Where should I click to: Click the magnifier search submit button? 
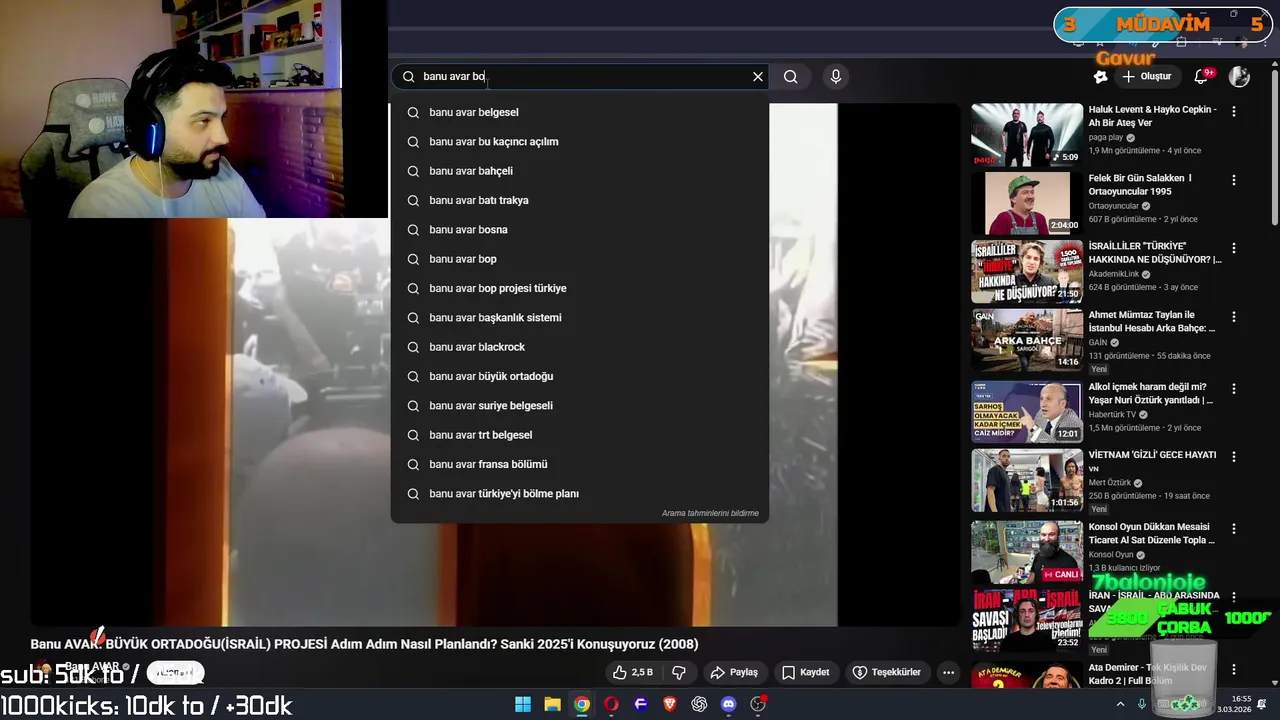pyautogui.click(x=791, y=77)
